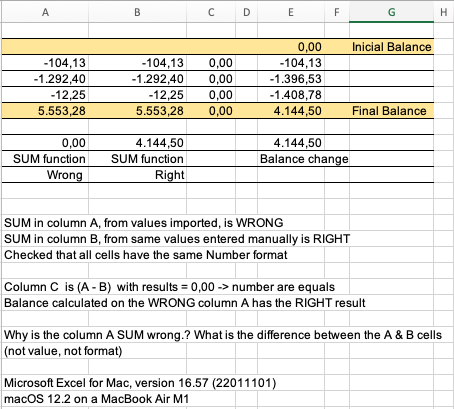The width and height of the screenshot is (454, 409).
Task: Click the 'Inicial Balance' label cell
Action: (391, 47)
